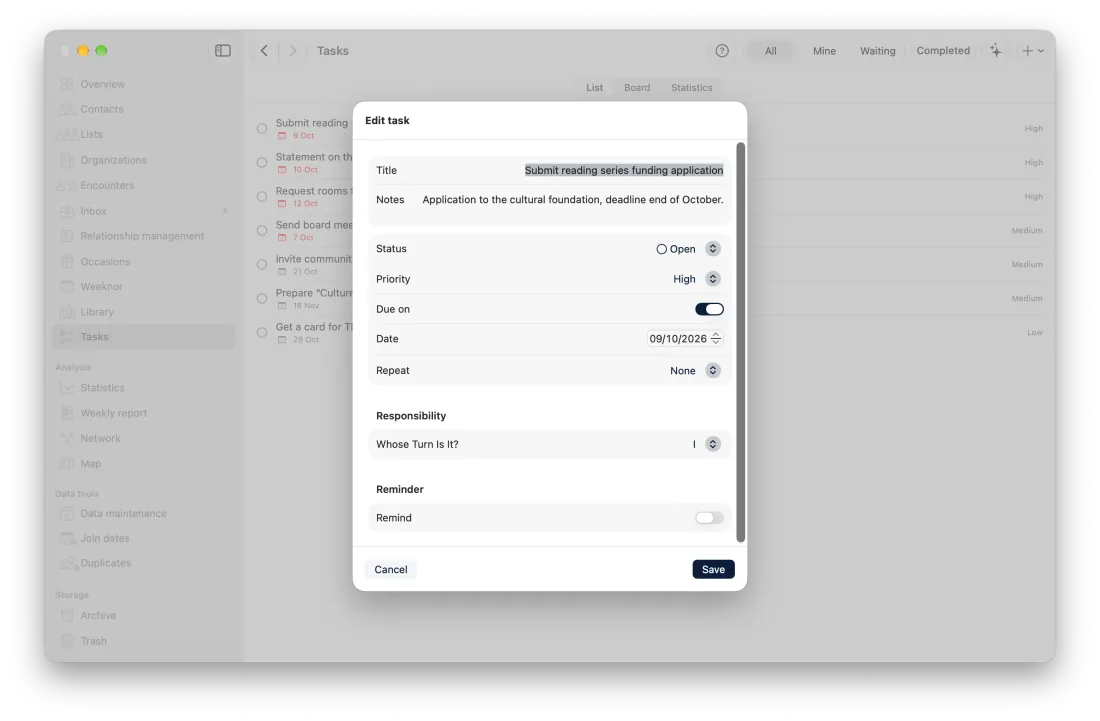Tick the 'Get a card for' task

[x=262, y=332]
